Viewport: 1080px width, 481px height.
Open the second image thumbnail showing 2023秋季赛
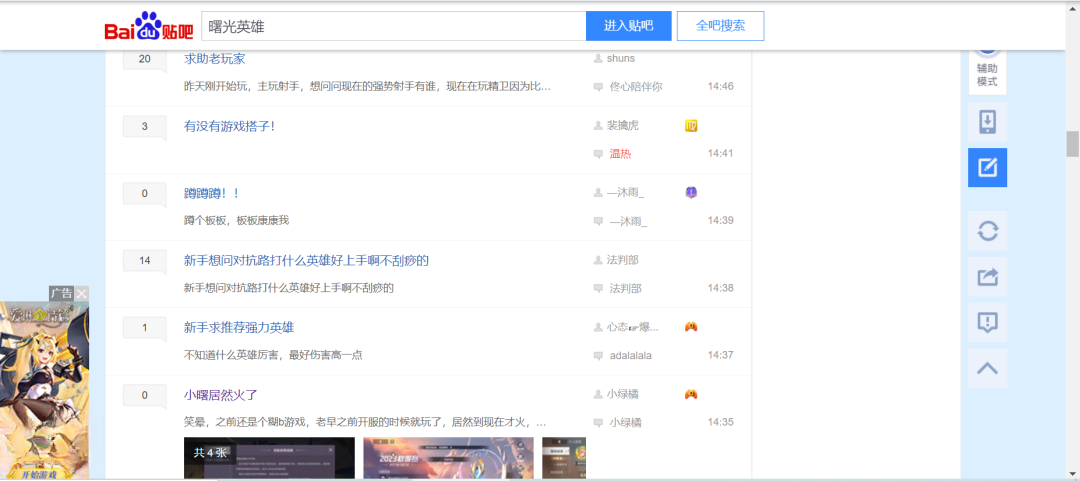pyautogui.click(x=448, y=458)
